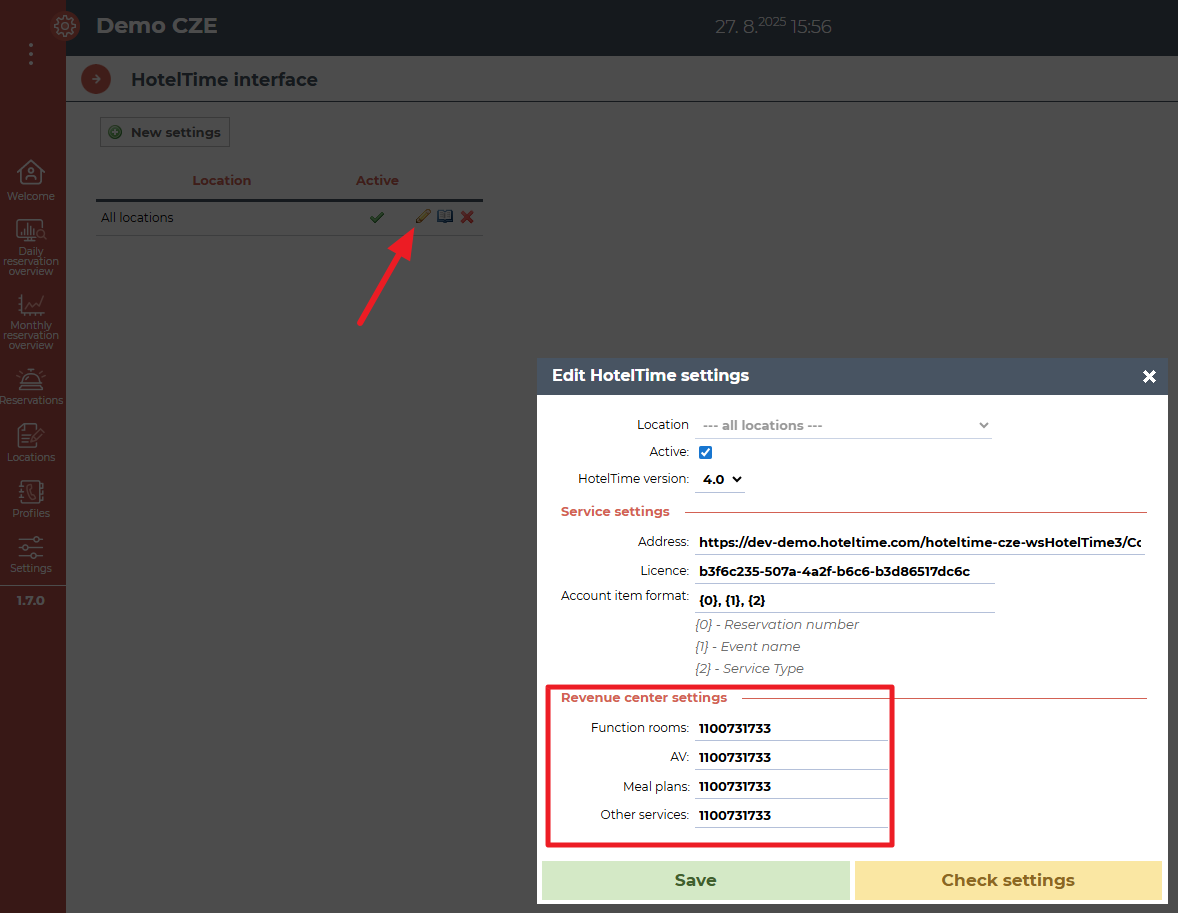Screen dimensions: 1178x913
Task: Click the Function rooms revenue center field
Action: click(791, 728)
